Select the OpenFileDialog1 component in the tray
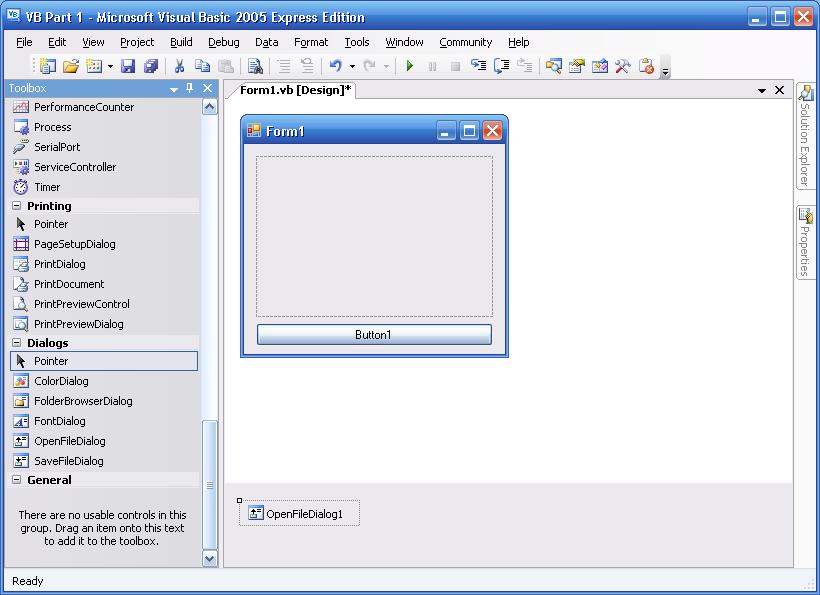The image size is (820, 595). [298, 512]
